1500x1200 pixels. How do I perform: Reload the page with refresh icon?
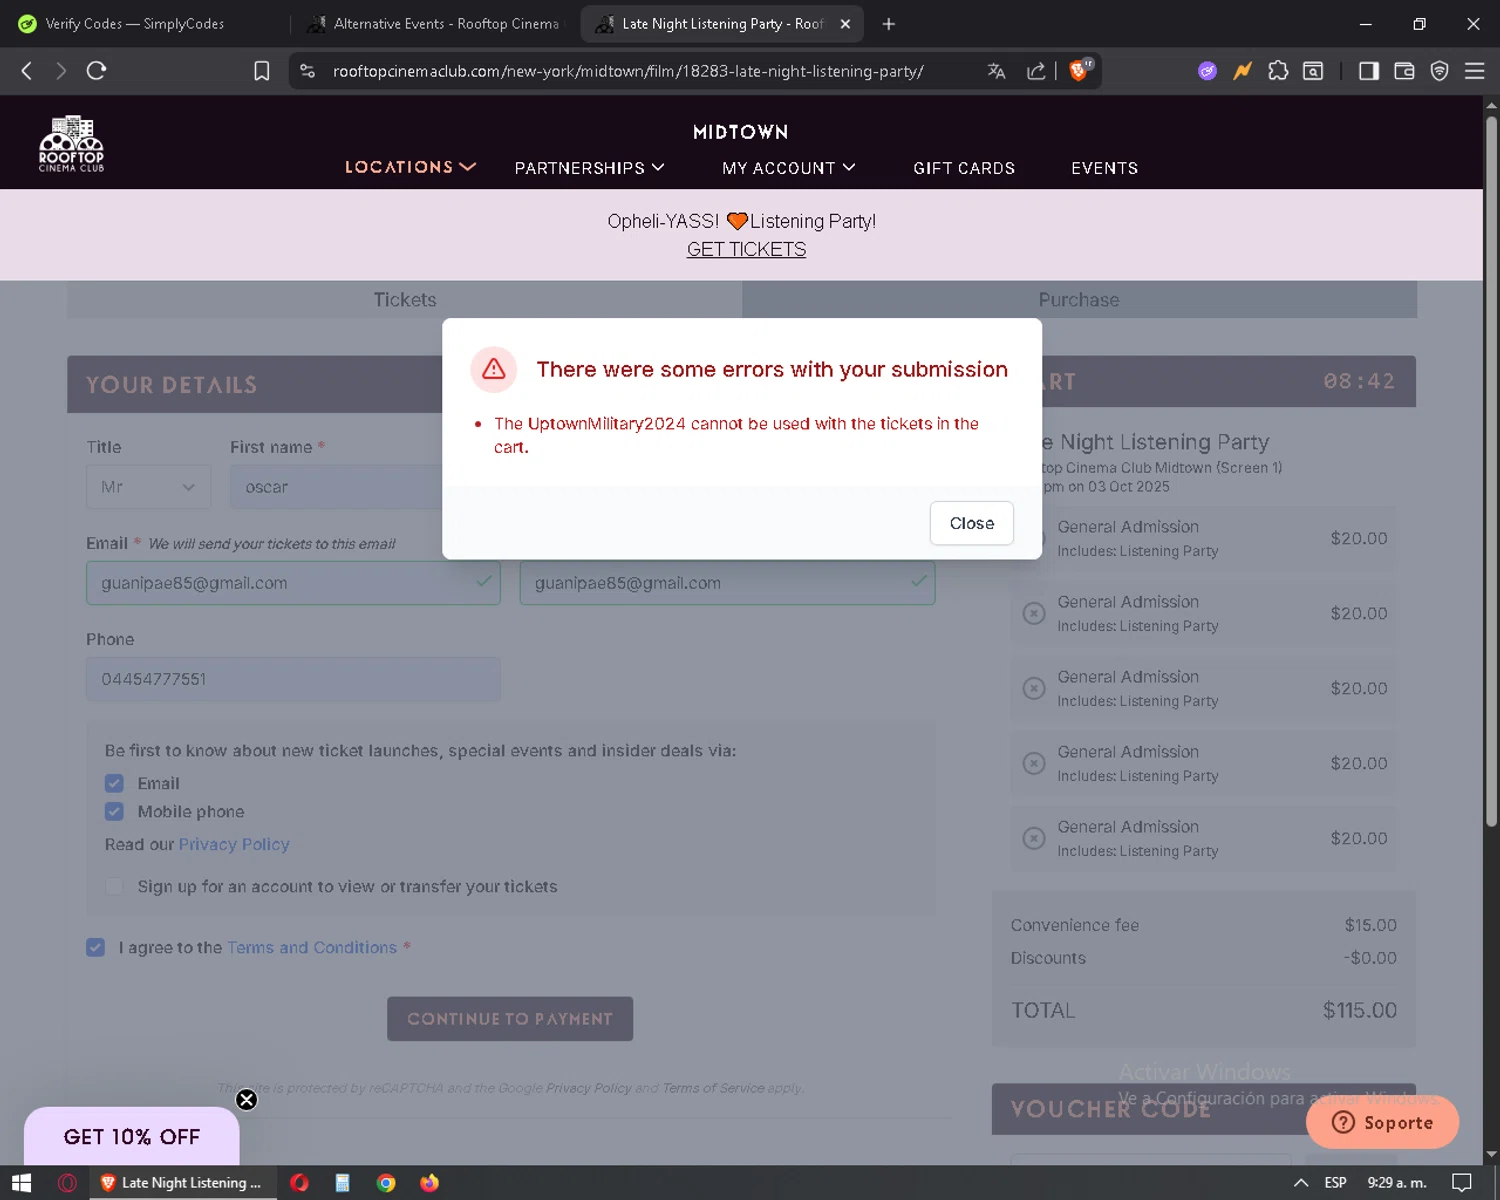click(x=96, y=71)
